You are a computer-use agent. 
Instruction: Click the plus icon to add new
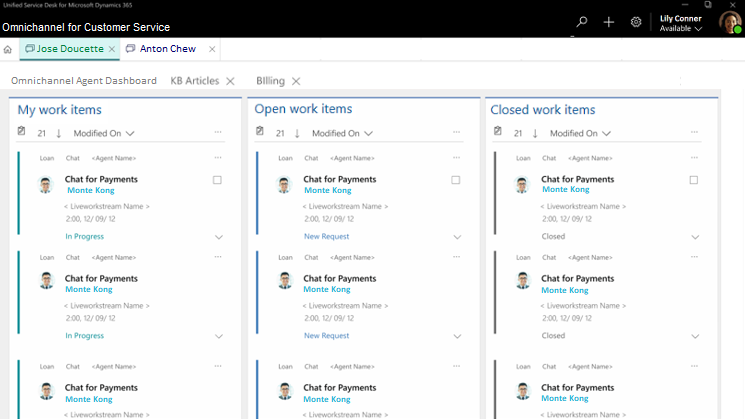point(609,22)
